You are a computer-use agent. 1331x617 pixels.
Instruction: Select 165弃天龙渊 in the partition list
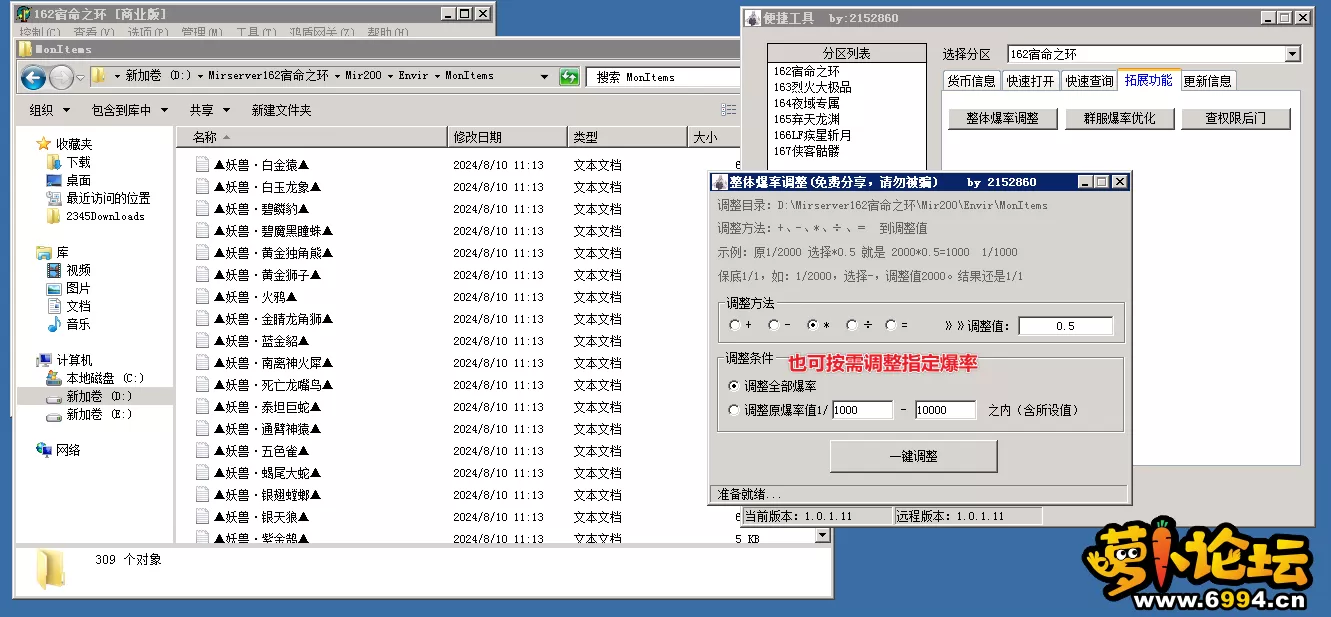coord(806,119)
